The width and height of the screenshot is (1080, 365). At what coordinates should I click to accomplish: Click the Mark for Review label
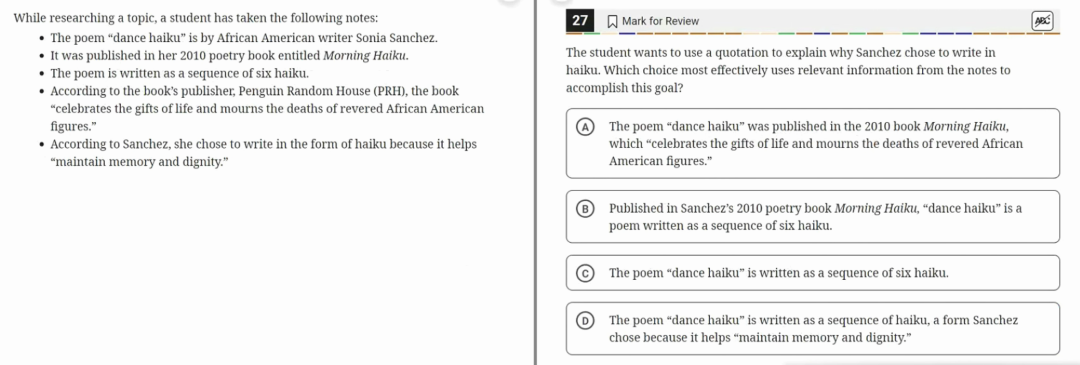click(x=660, y=21)
